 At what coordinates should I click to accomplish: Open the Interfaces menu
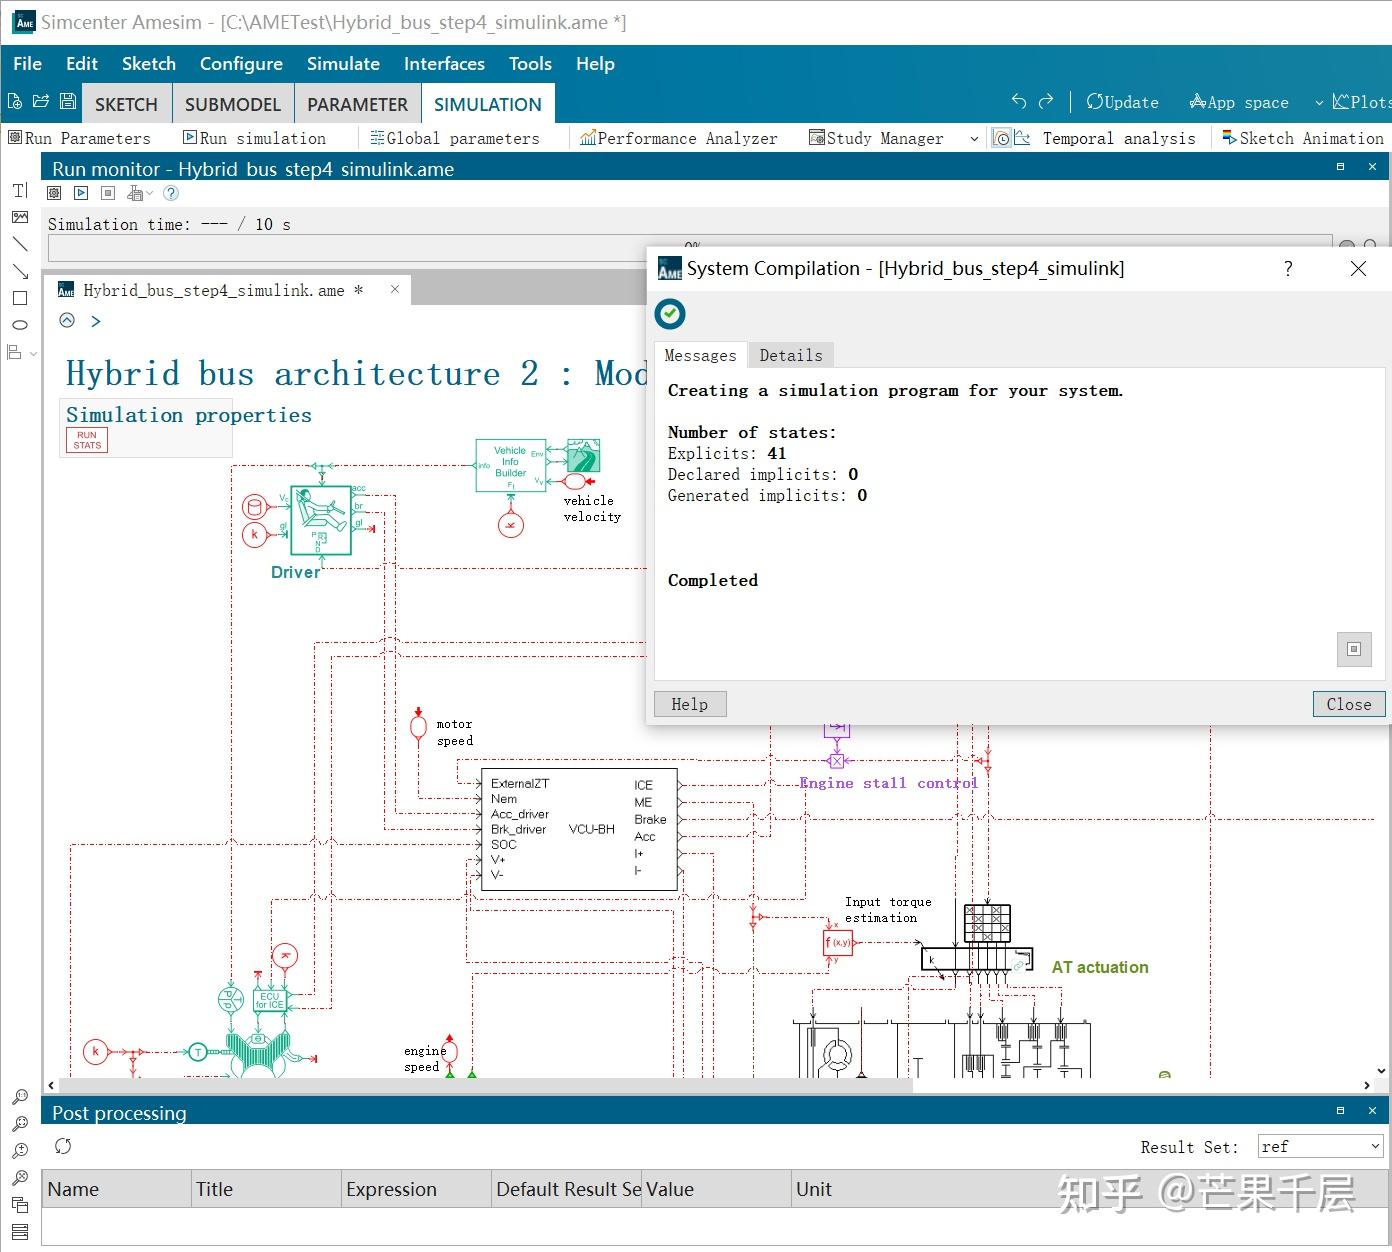point(444,63)
